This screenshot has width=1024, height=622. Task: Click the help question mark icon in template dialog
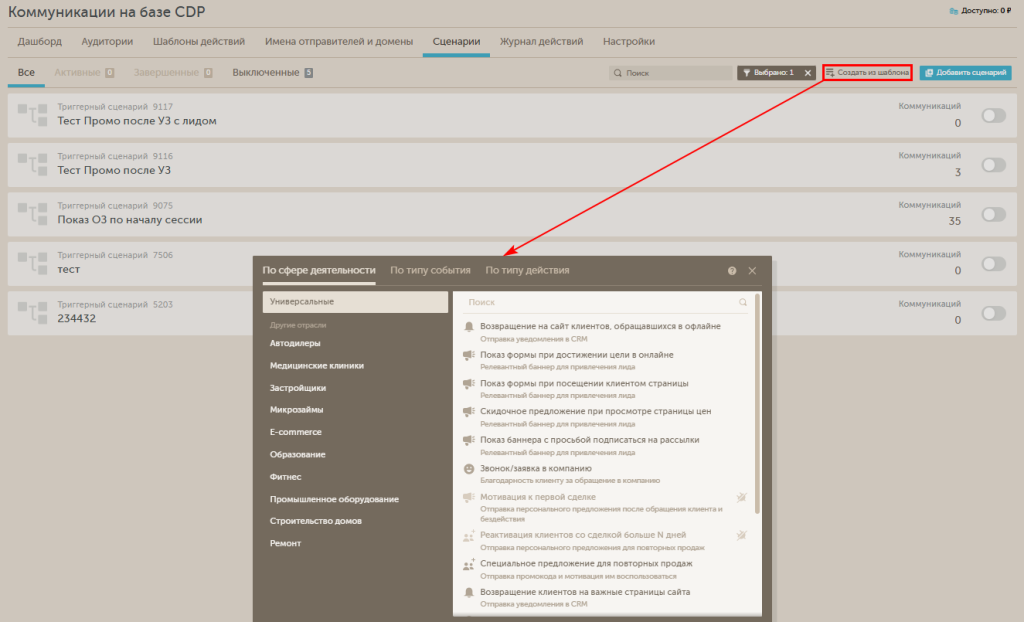[x=732, y=271]
